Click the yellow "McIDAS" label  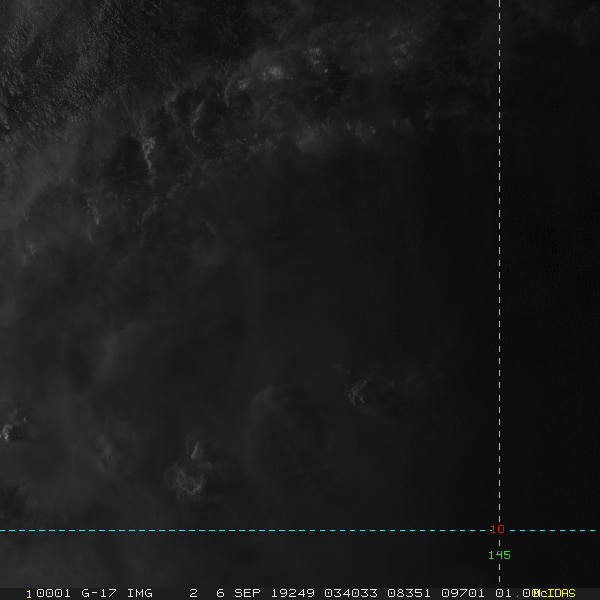[x=554, y=593]
